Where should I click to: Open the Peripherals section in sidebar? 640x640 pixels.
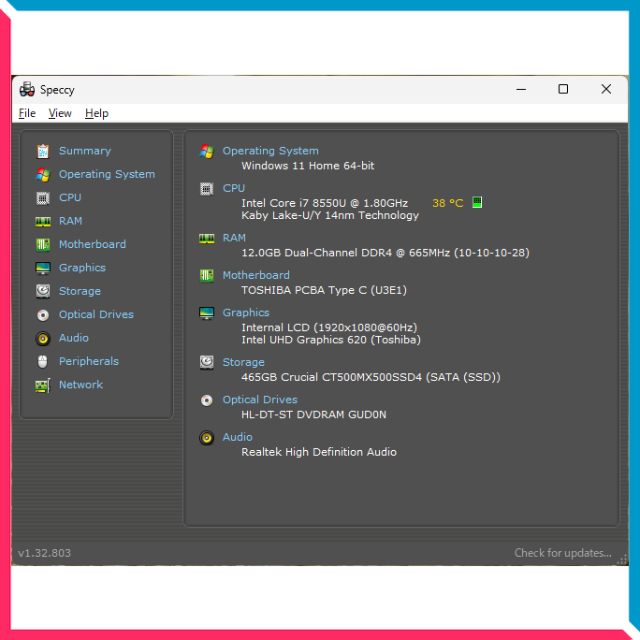[x=89, y=361]
